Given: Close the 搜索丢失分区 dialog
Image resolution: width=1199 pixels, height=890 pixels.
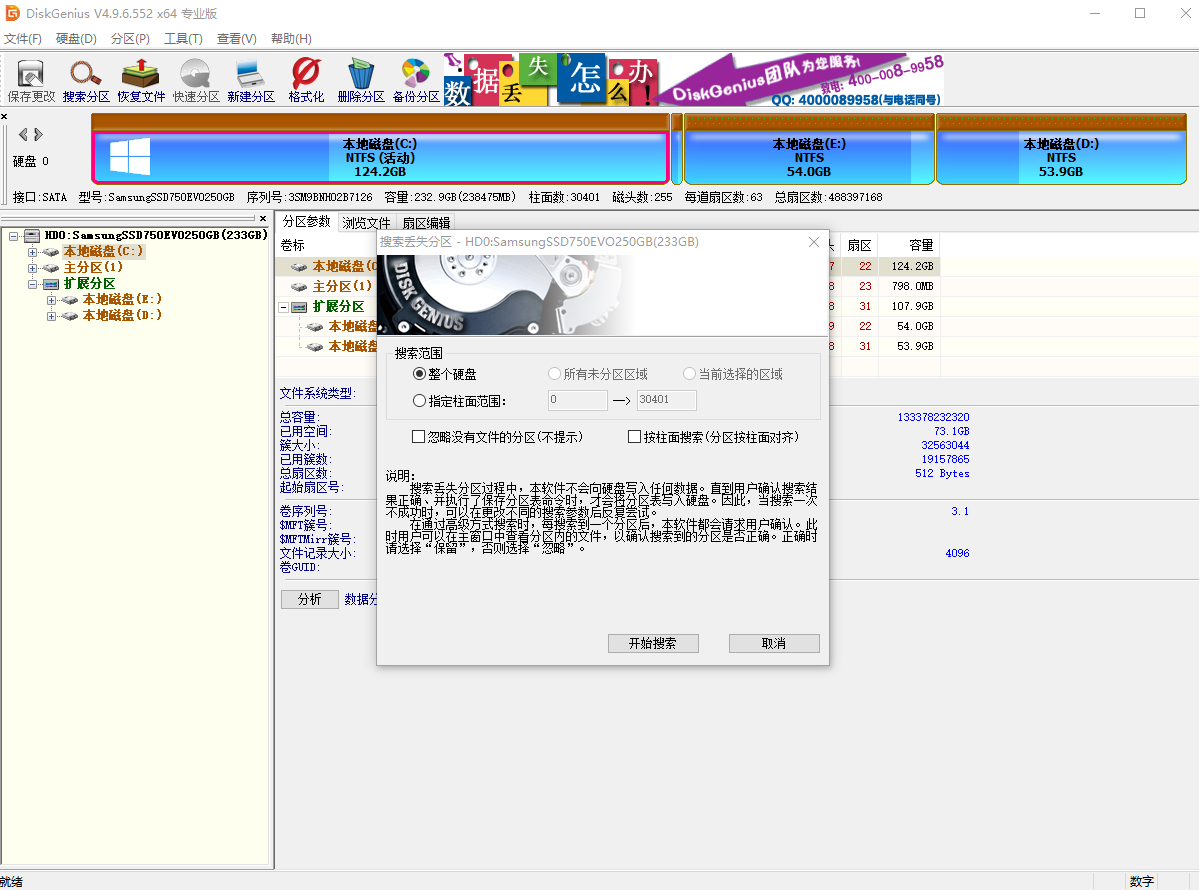Looking at the screenshot, I should (x=814, y=242).
